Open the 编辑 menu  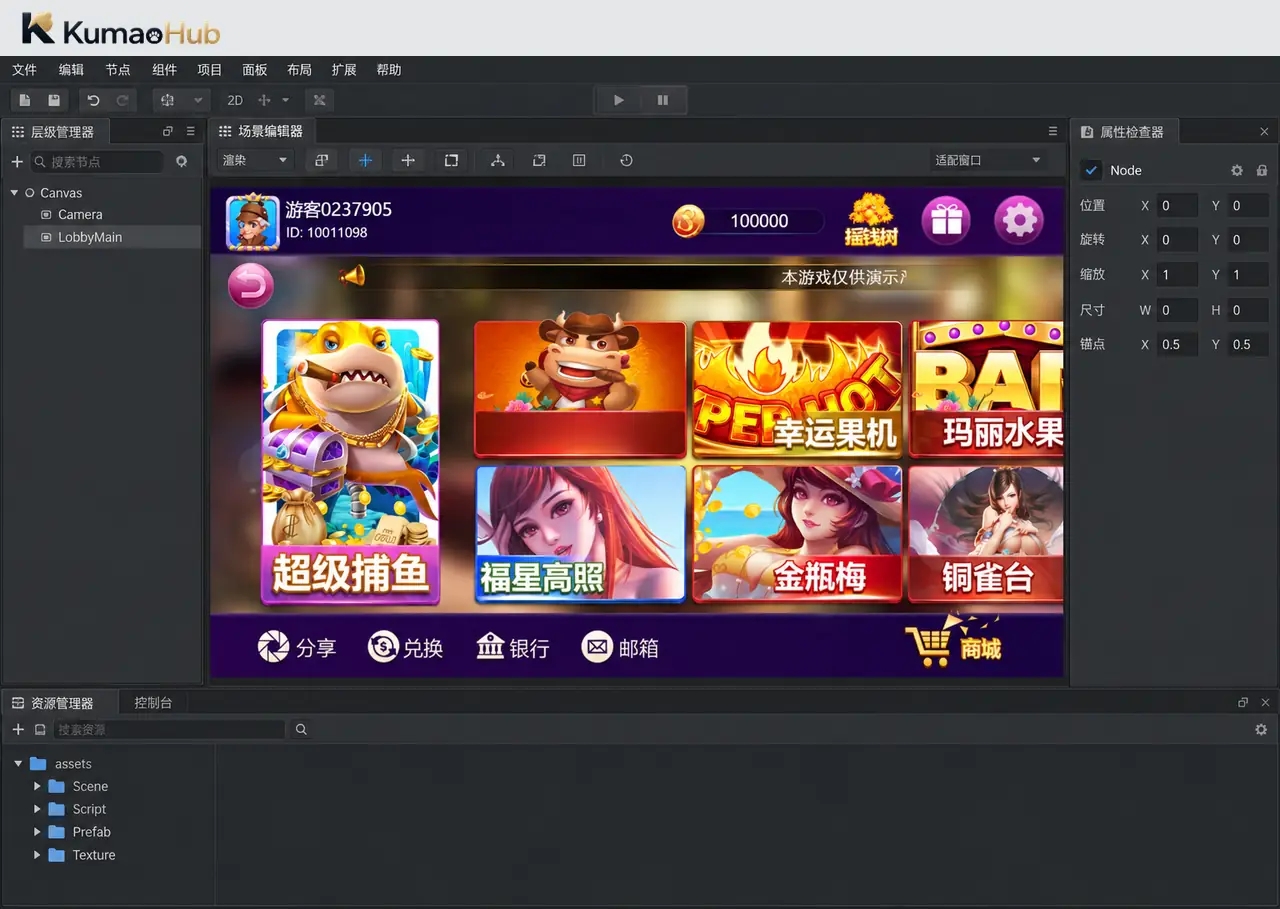(71, 70)
